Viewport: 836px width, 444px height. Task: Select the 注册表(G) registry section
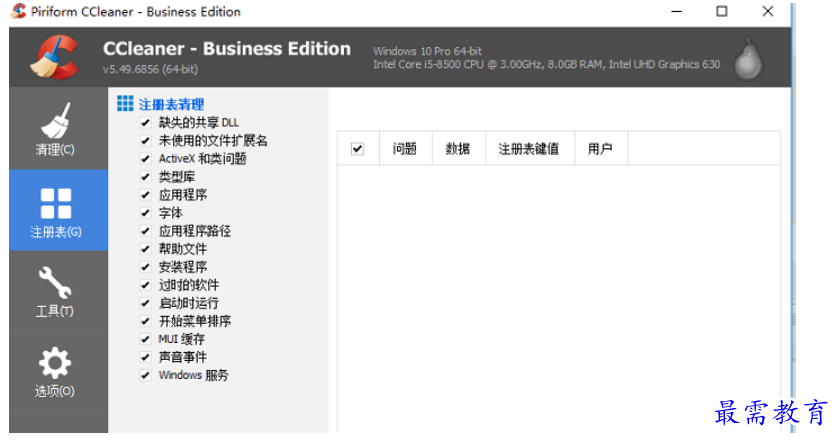coord(58,211)
